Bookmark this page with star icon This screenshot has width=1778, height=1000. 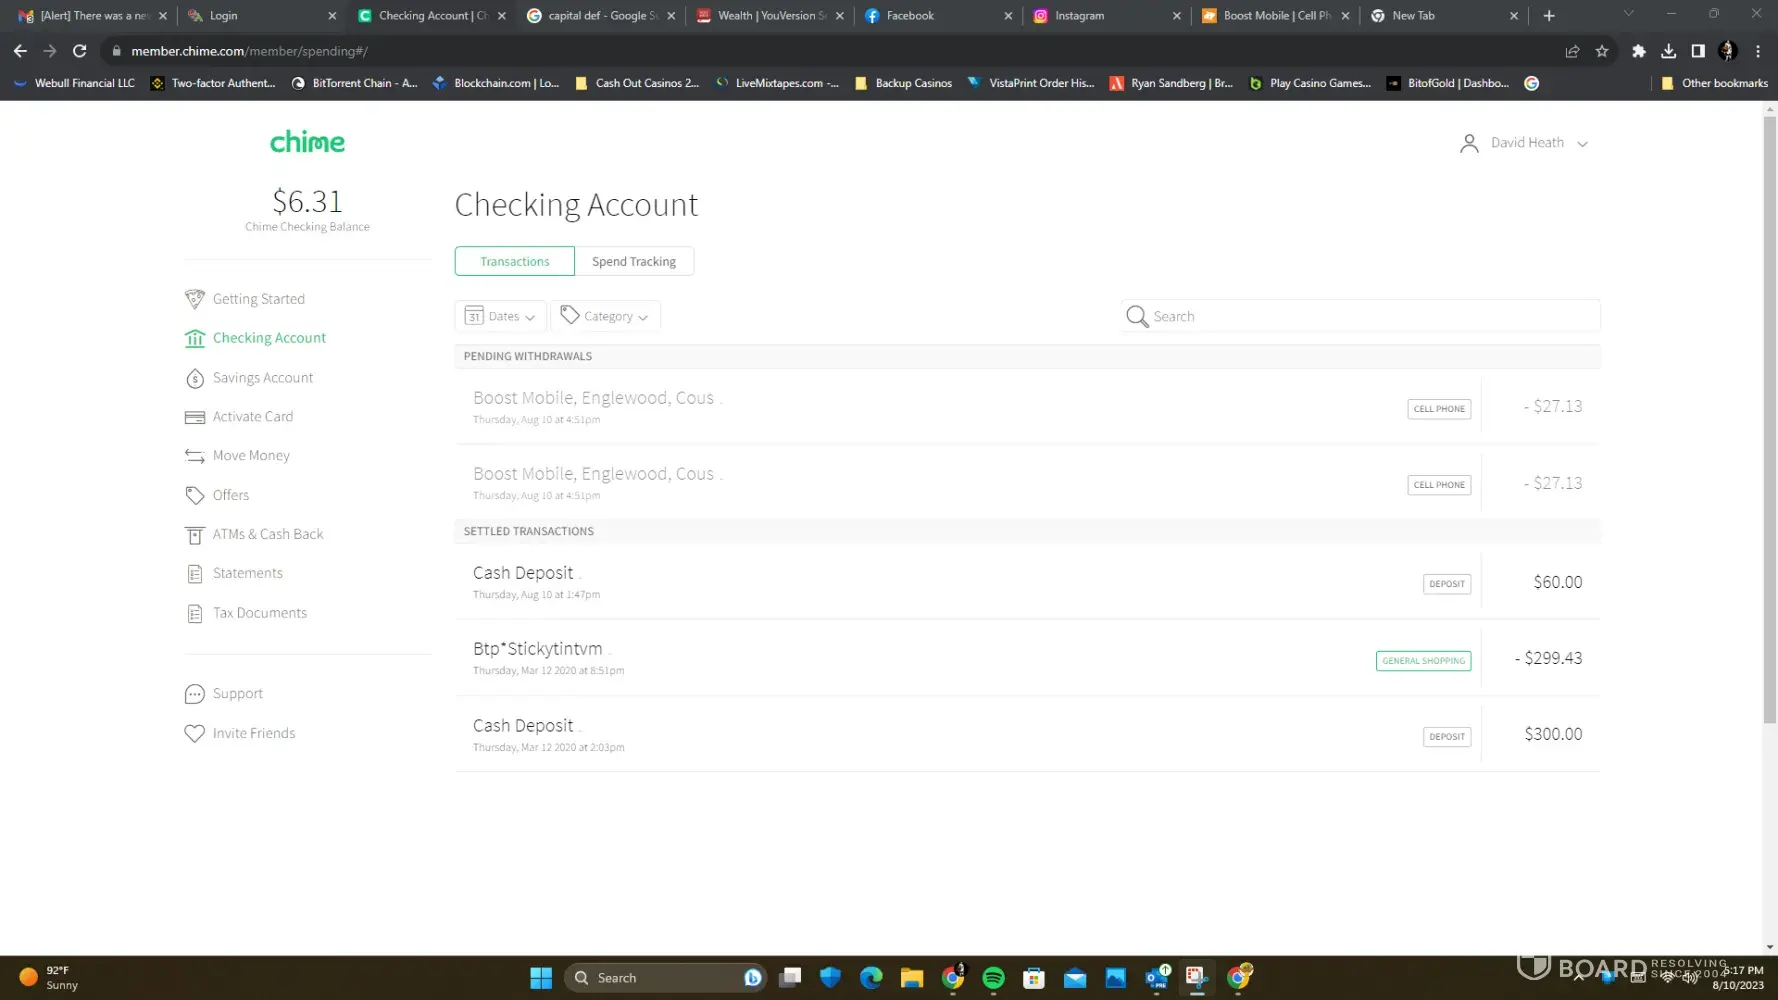1602,51
